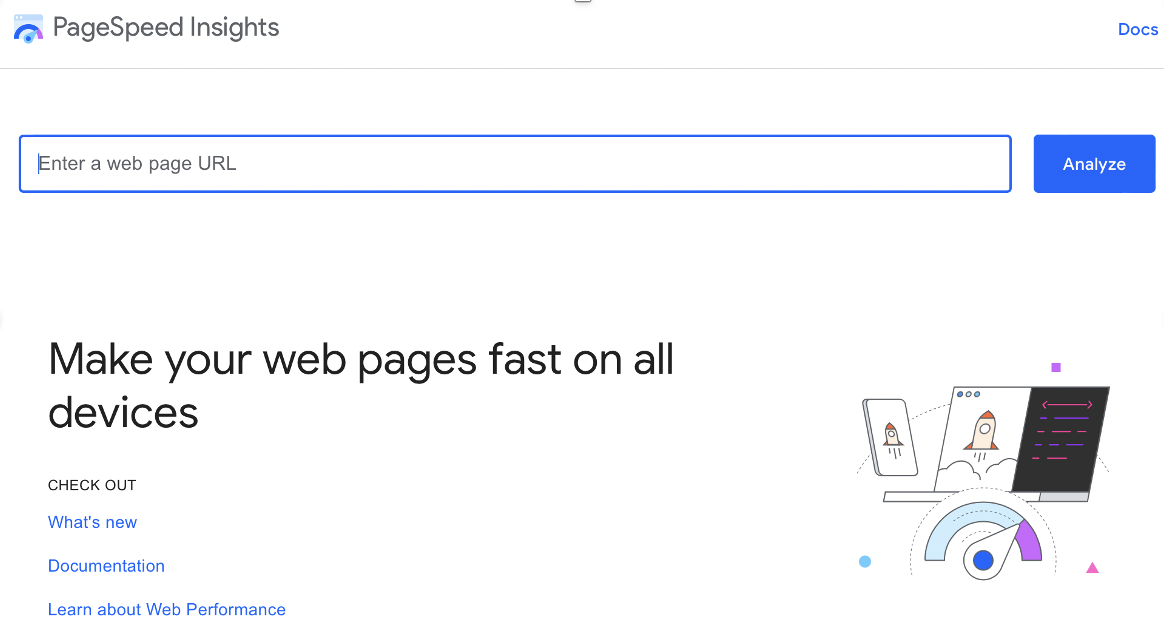The height and width of the screenshot is (632, 1164).
Task: Open the Docs link
Action: 1137,29
